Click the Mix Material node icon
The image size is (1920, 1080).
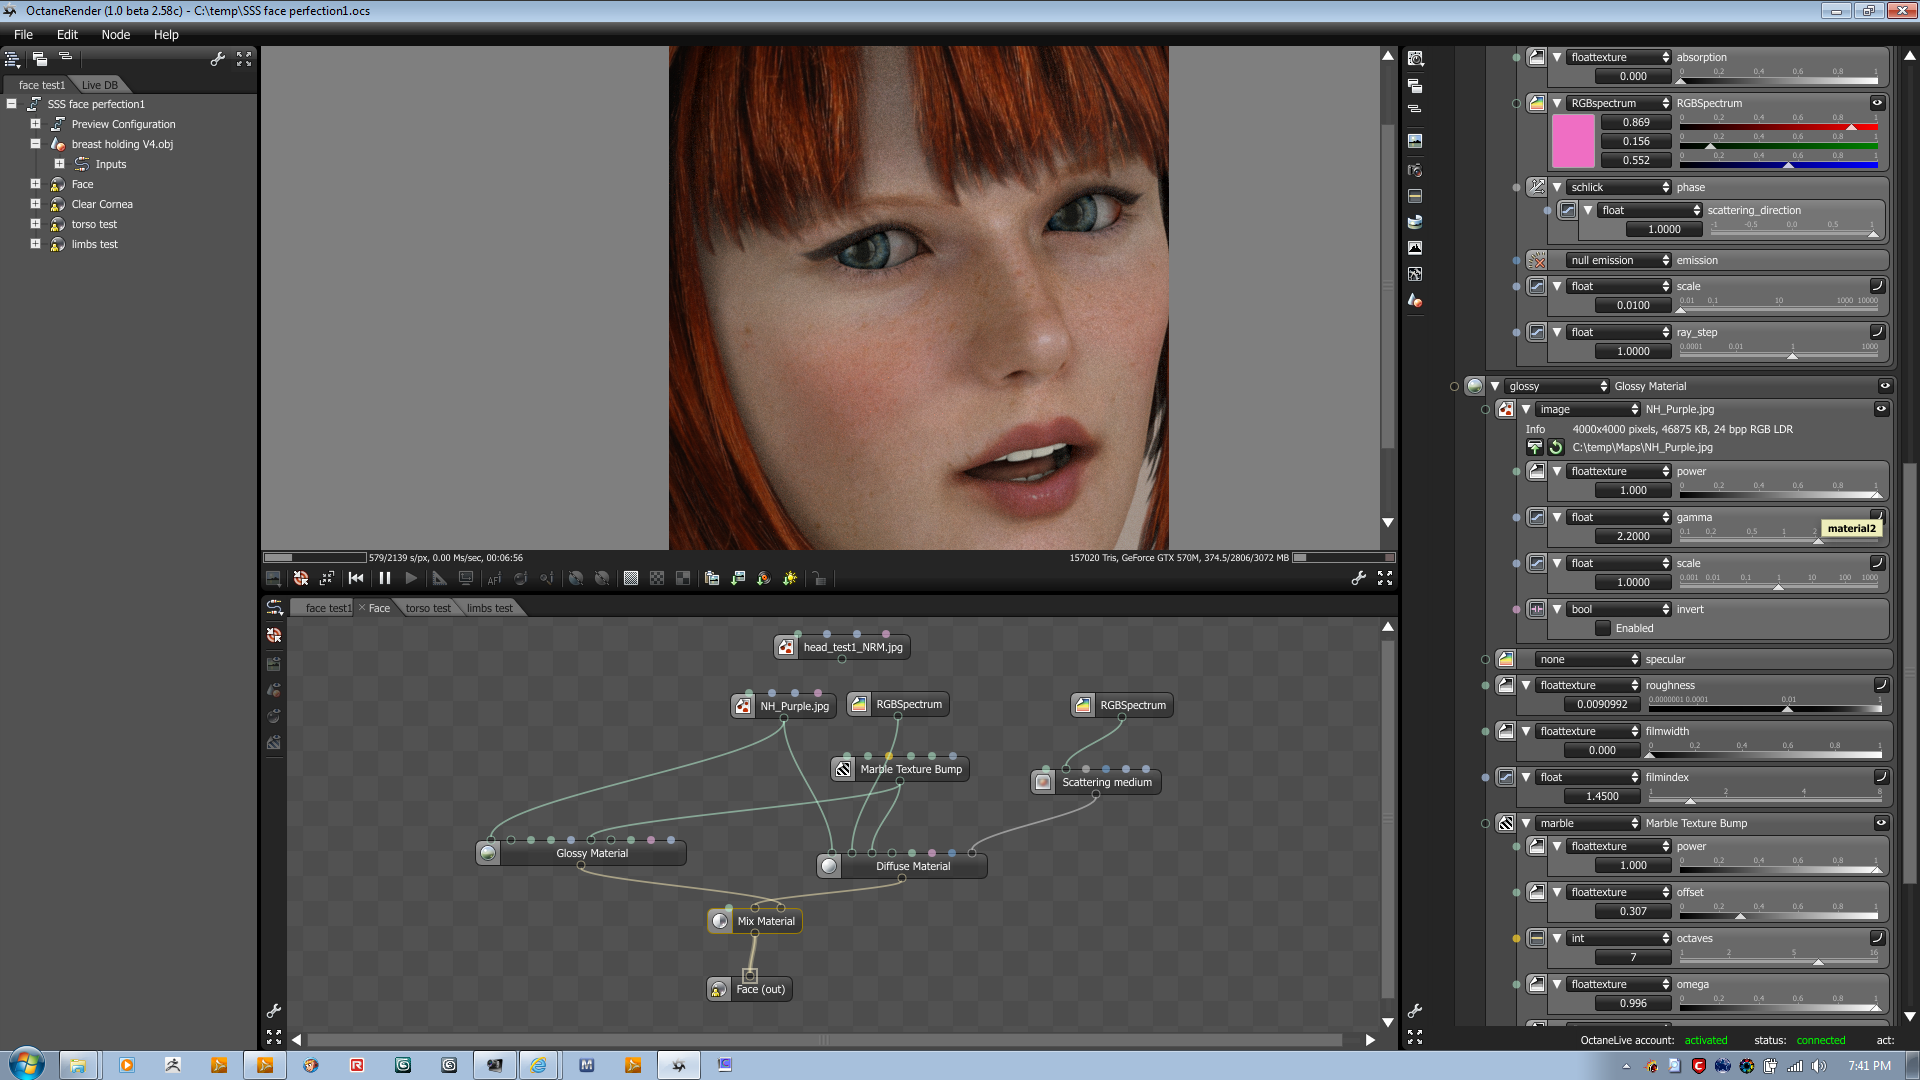(x=720, y=921)
